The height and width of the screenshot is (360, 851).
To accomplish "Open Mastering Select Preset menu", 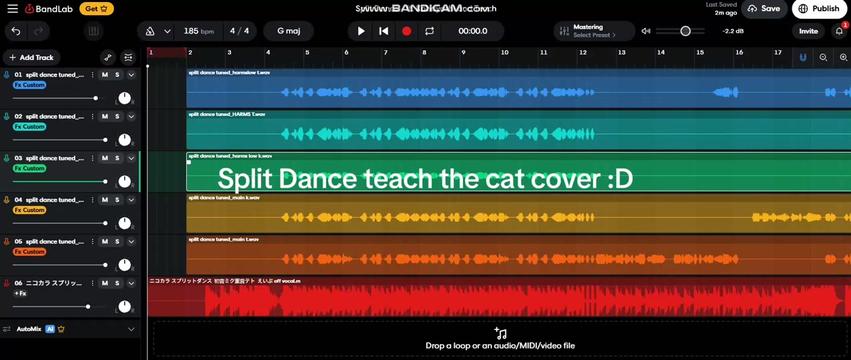I will (594, 31).
